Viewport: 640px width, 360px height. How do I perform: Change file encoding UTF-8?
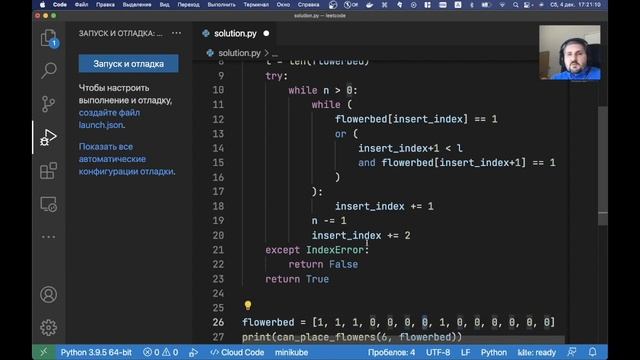tap(438, 352)
